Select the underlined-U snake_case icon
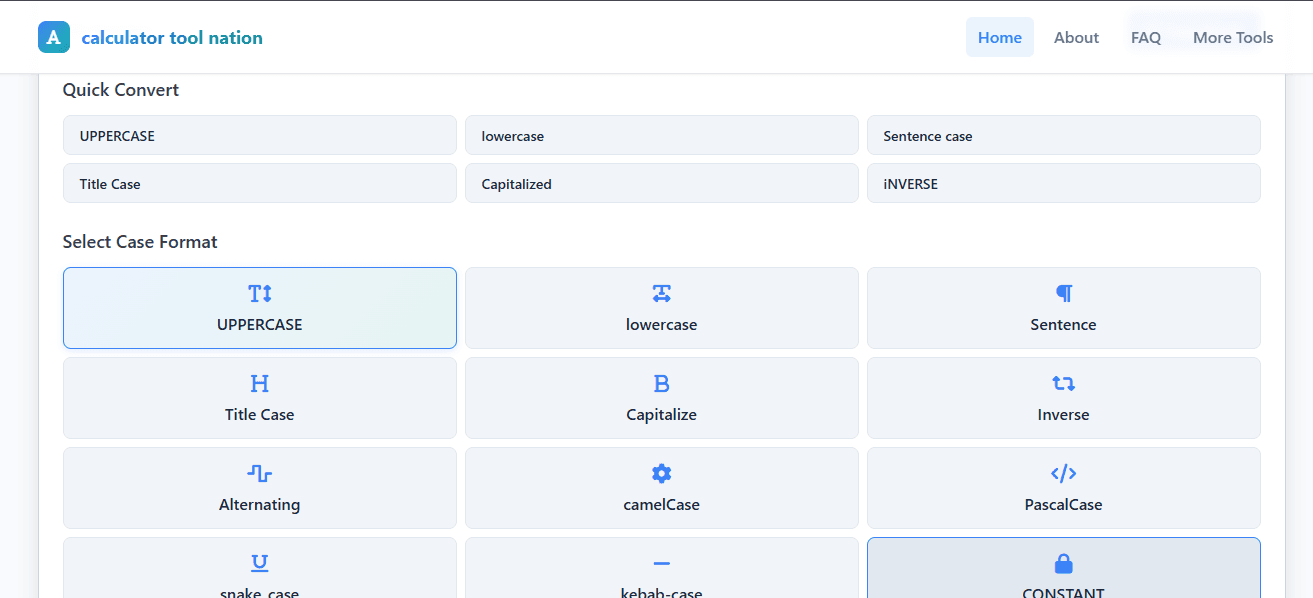The width and height of the screenshot is (1313, 598). tap(259, 563)
